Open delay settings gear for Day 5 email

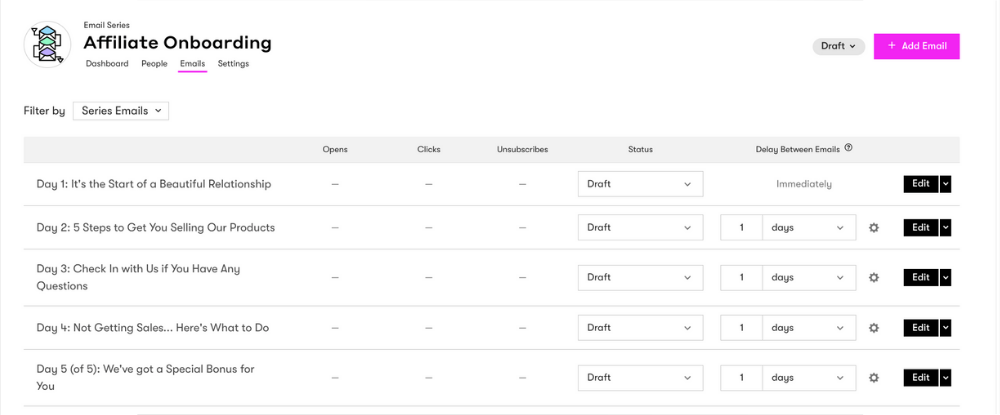click(x=874, y=378)
